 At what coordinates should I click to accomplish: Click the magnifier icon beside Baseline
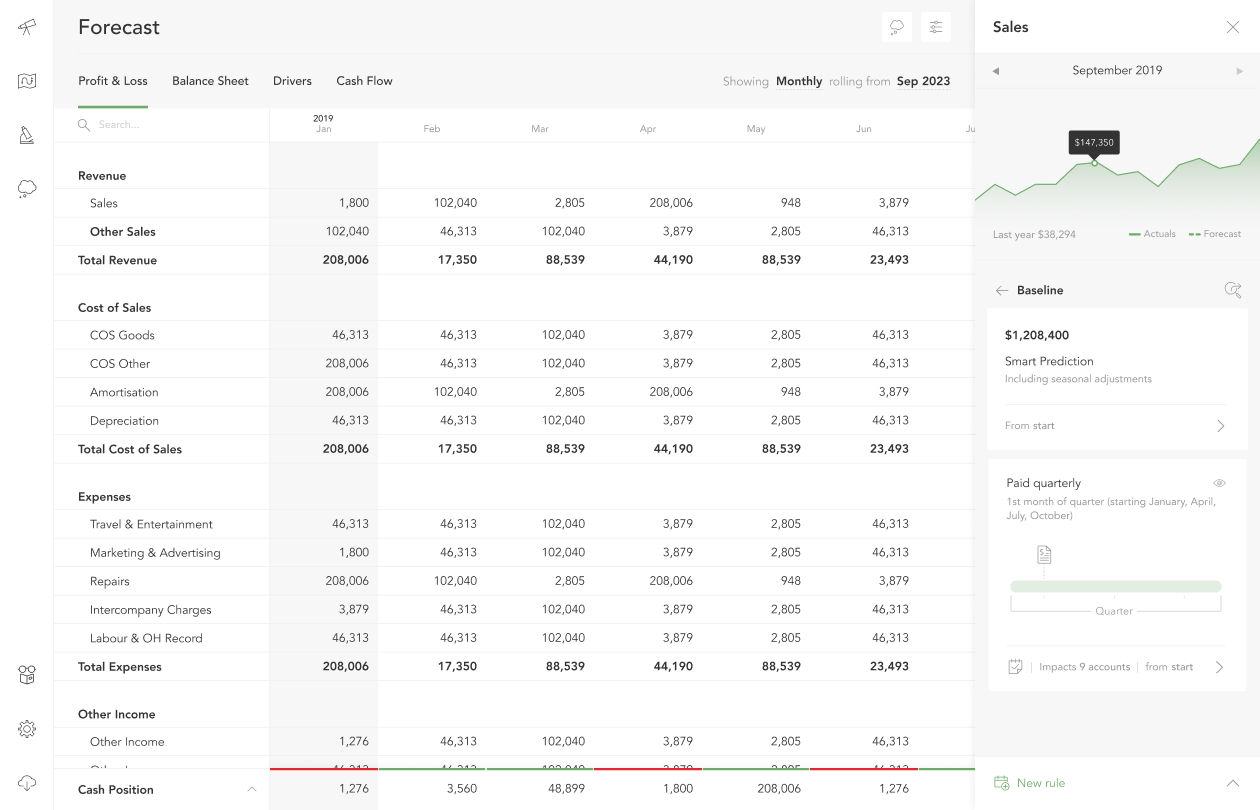coord(1233,290)
